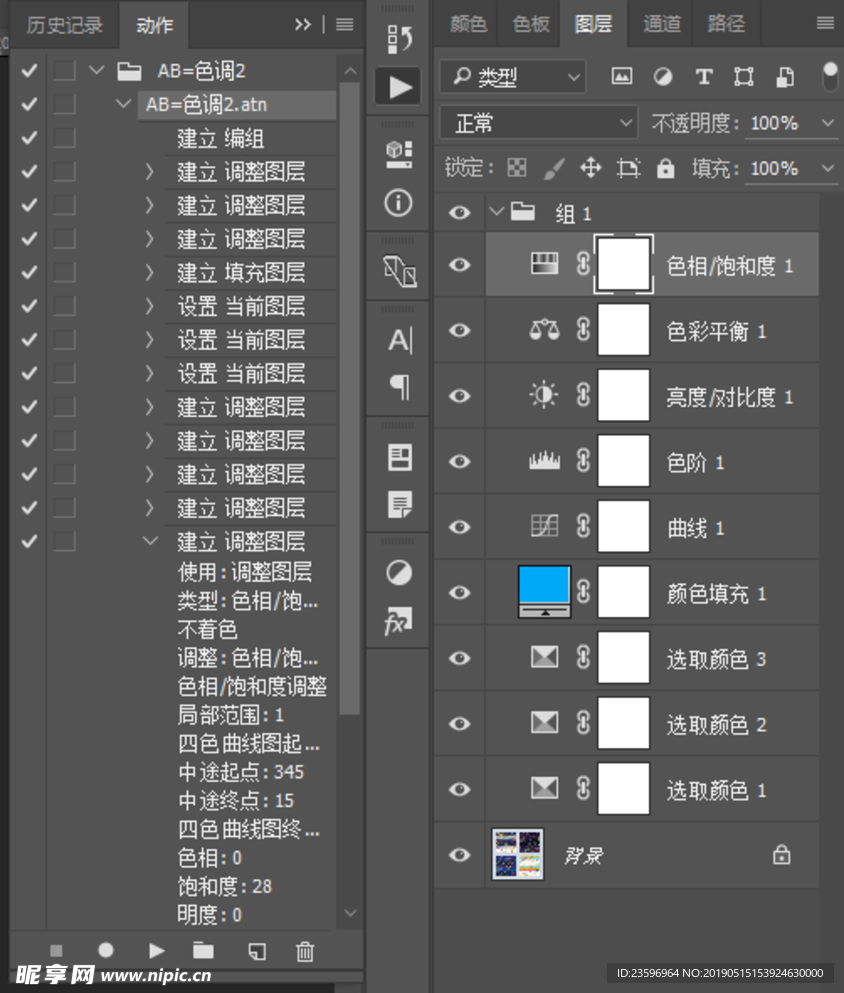
Task: Select the type layers filter icon
Action: 704,77
